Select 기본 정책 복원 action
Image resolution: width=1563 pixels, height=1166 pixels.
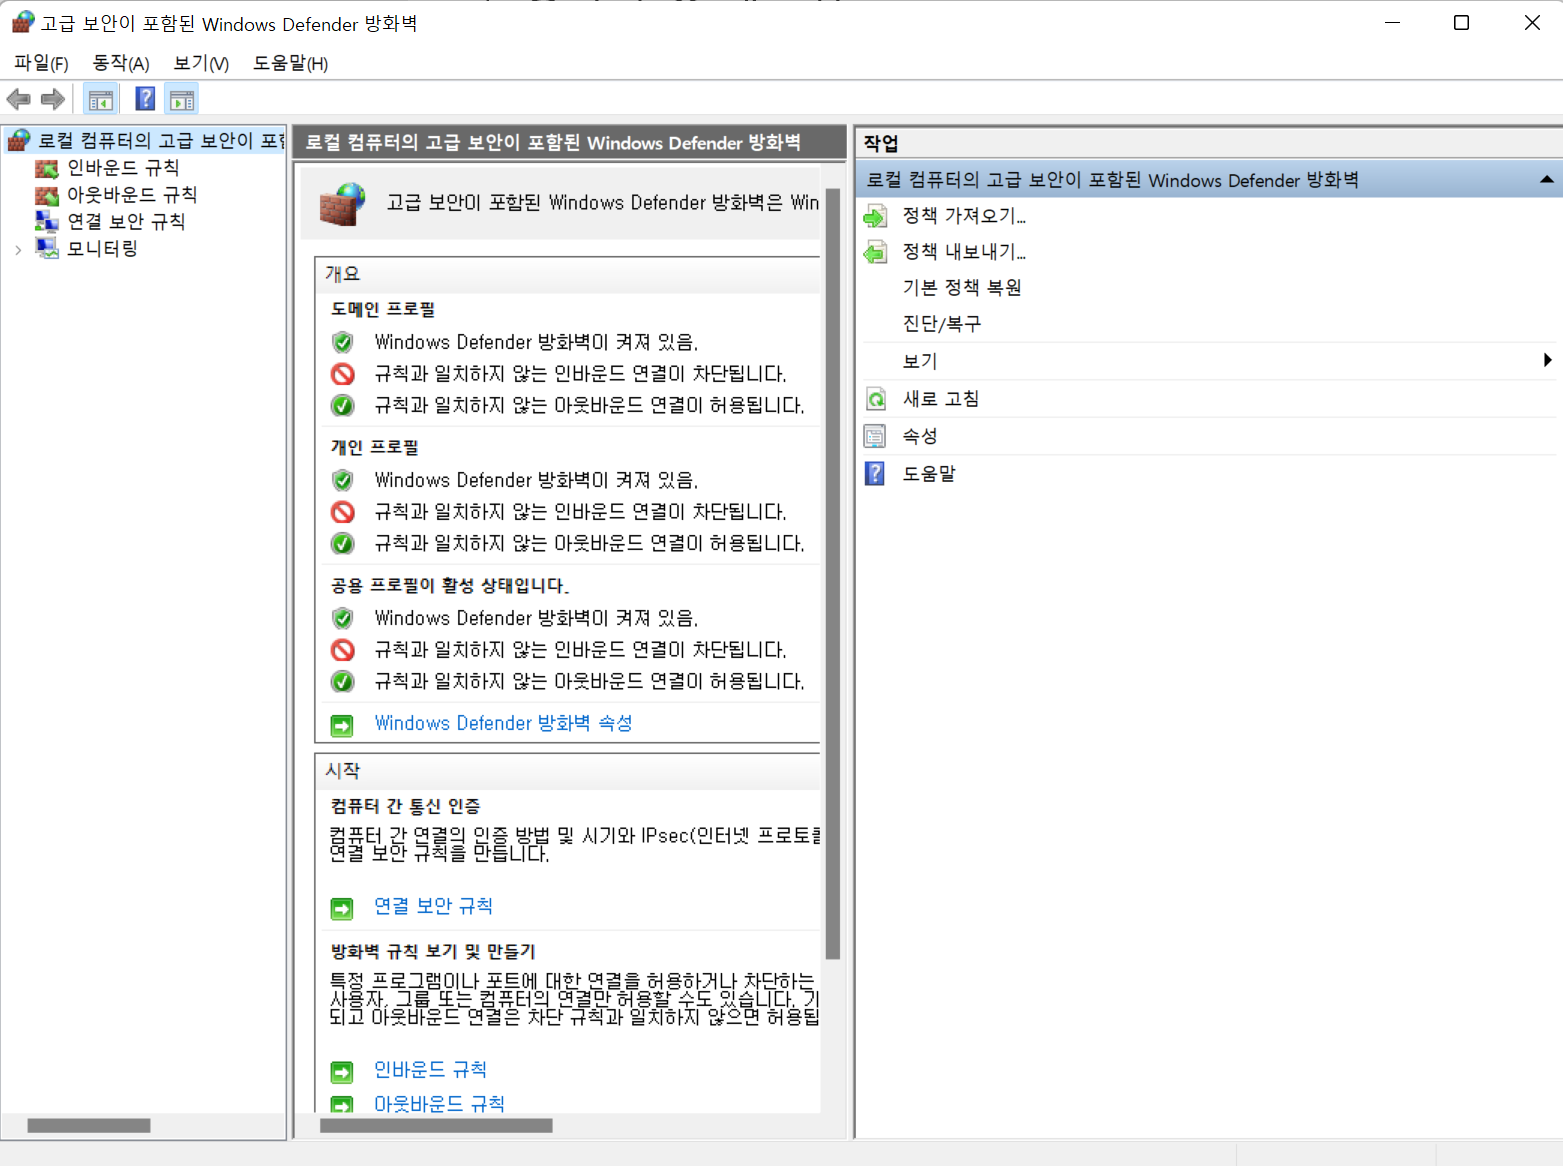point(962,288)
